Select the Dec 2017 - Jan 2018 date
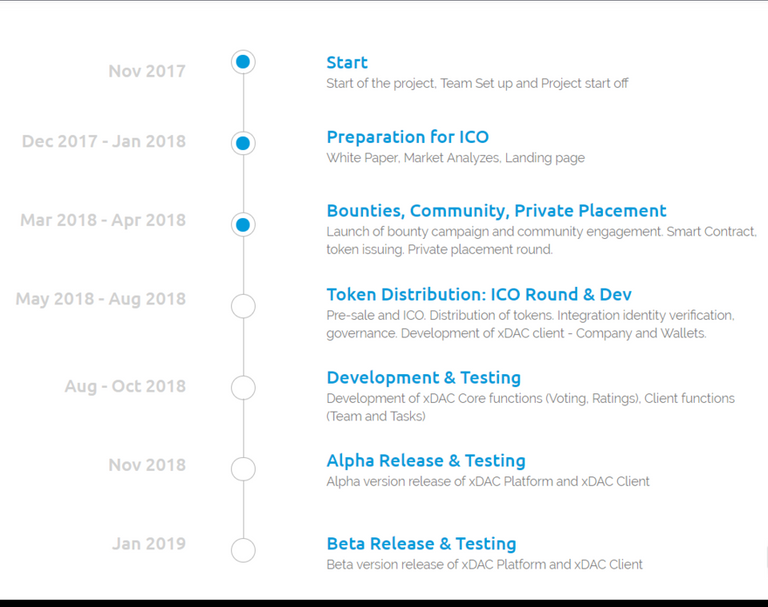The height and width of the screenshot is (607, 768). pyautogui.click(x=104, y=141)
